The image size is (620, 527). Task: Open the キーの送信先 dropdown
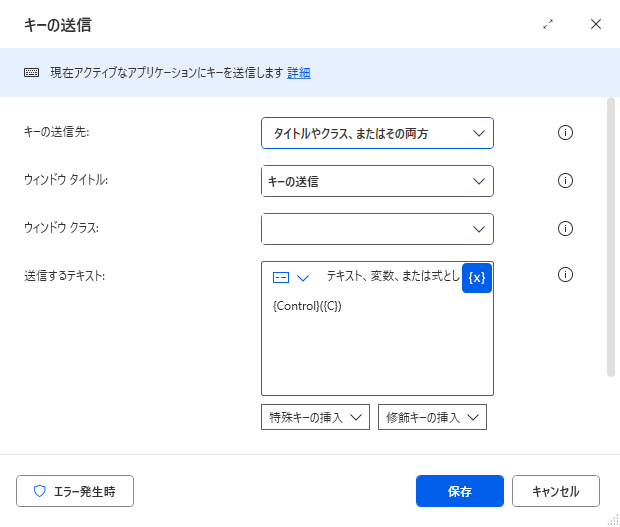click(x=377, y=133)
